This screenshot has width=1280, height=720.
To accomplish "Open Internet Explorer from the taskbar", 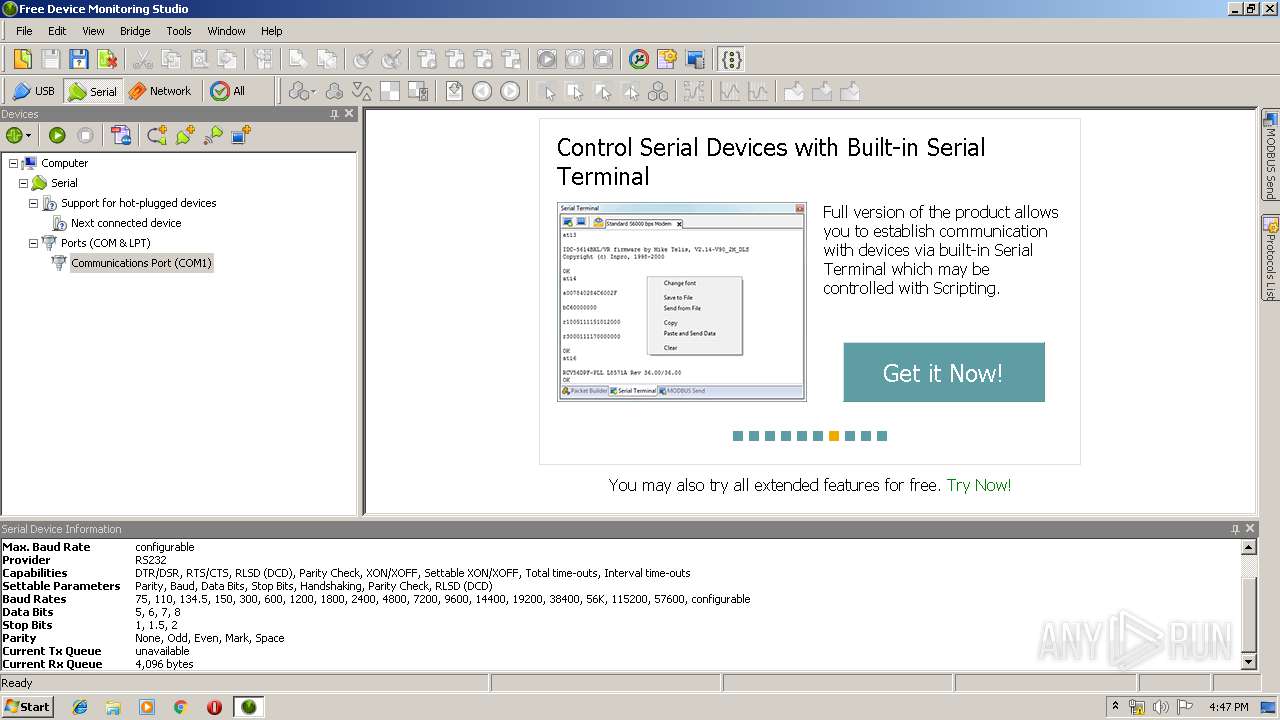I will click(x=80, y=706).
